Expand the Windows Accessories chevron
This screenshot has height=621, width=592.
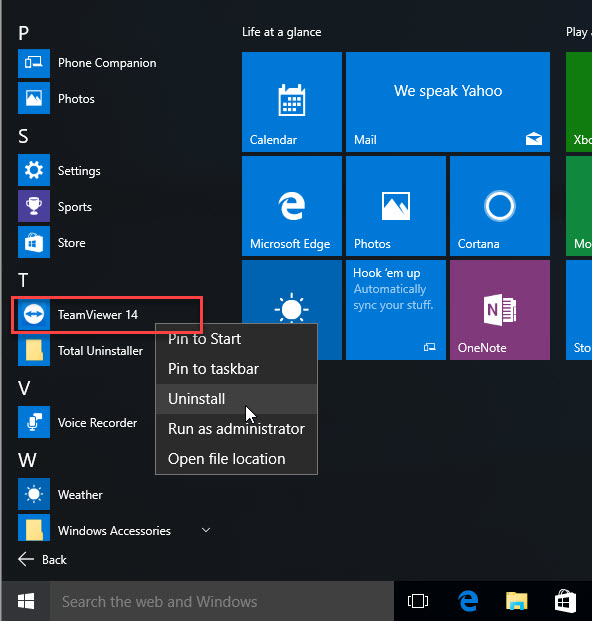(206, 530)
